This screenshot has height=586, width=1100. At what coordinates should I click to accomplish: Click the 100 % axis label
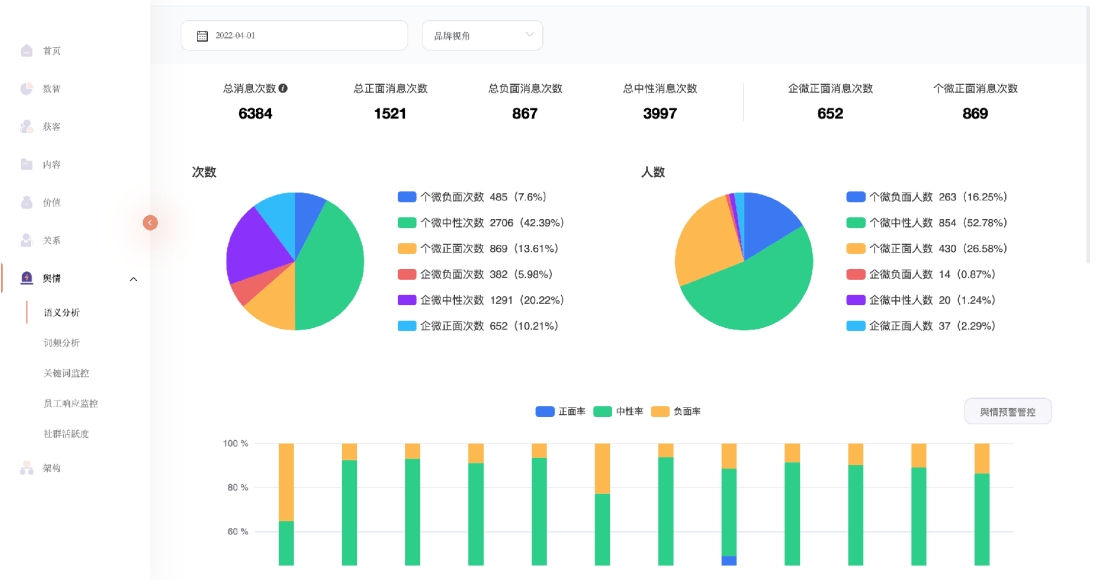[235, 444]
